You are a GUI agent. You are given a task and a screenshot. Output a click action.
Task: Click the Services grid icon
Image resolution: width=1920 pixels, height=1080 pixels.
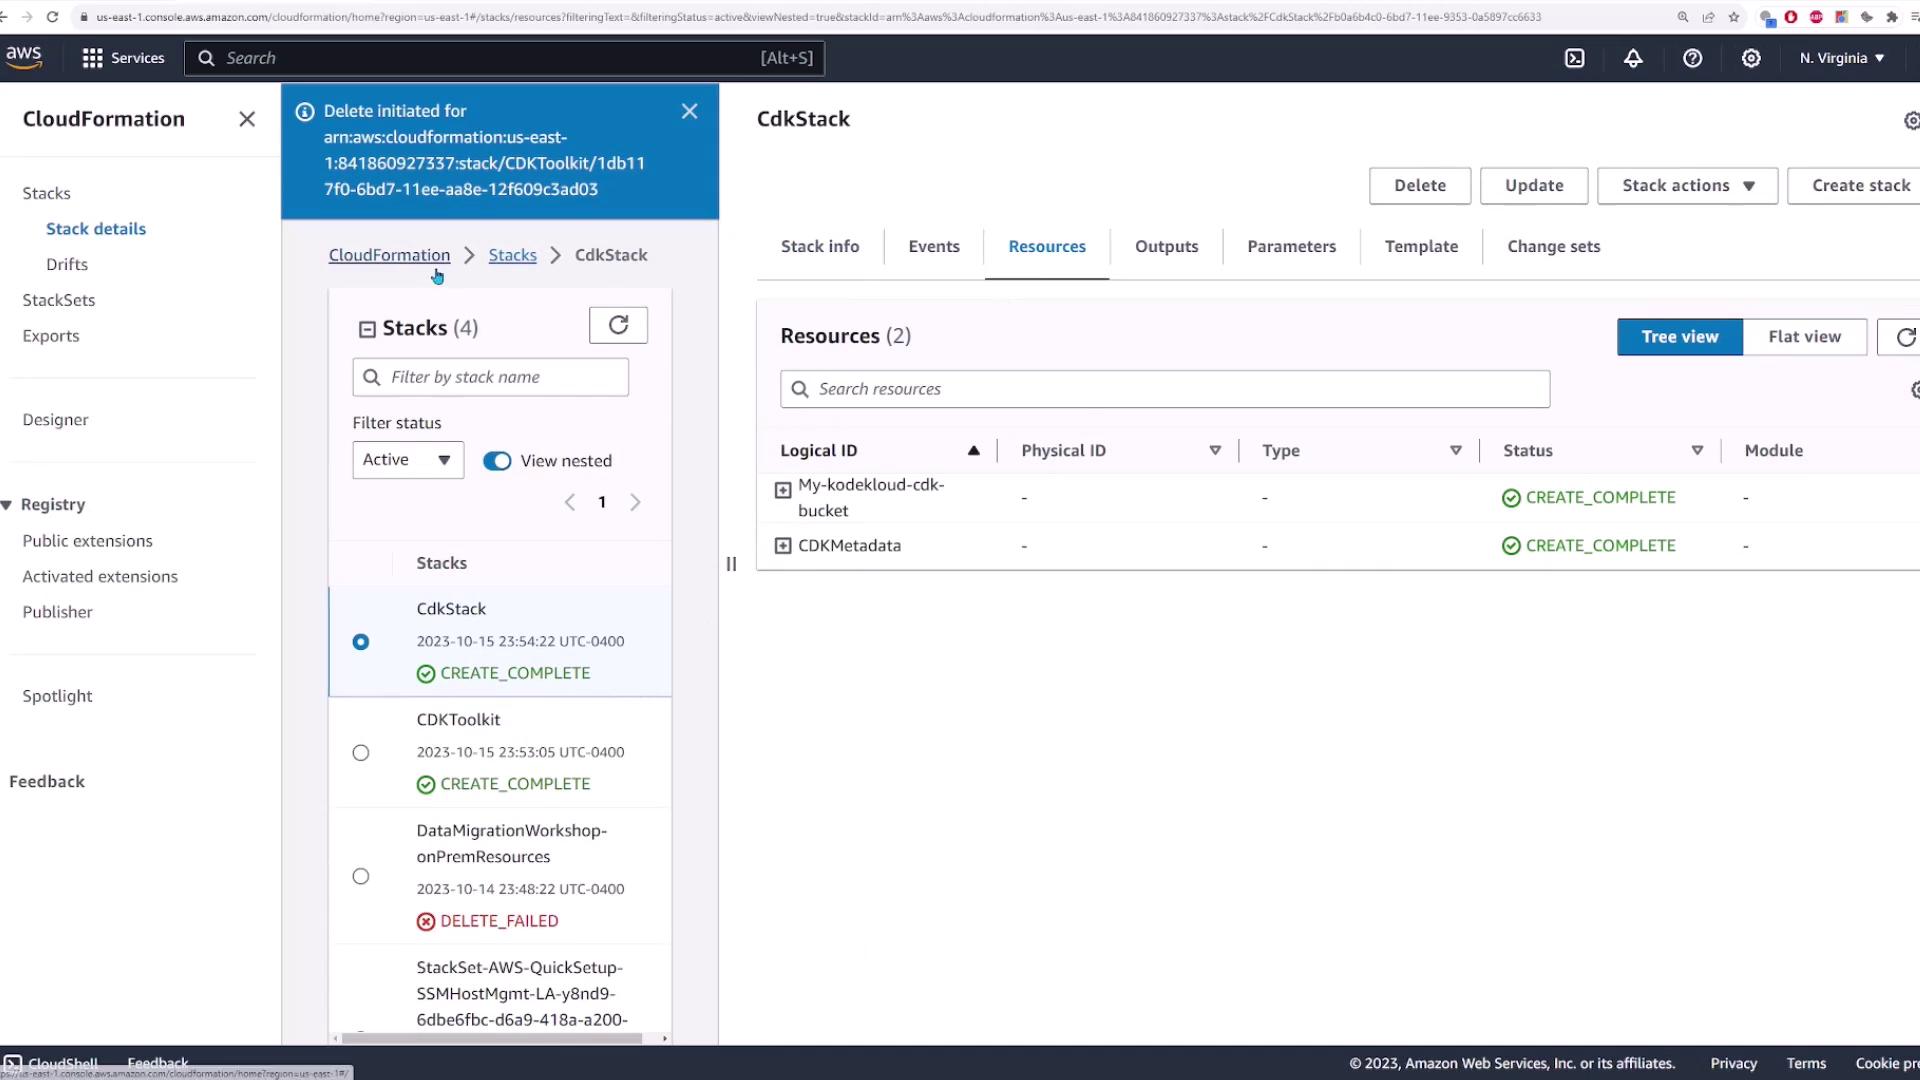point(92,58)
